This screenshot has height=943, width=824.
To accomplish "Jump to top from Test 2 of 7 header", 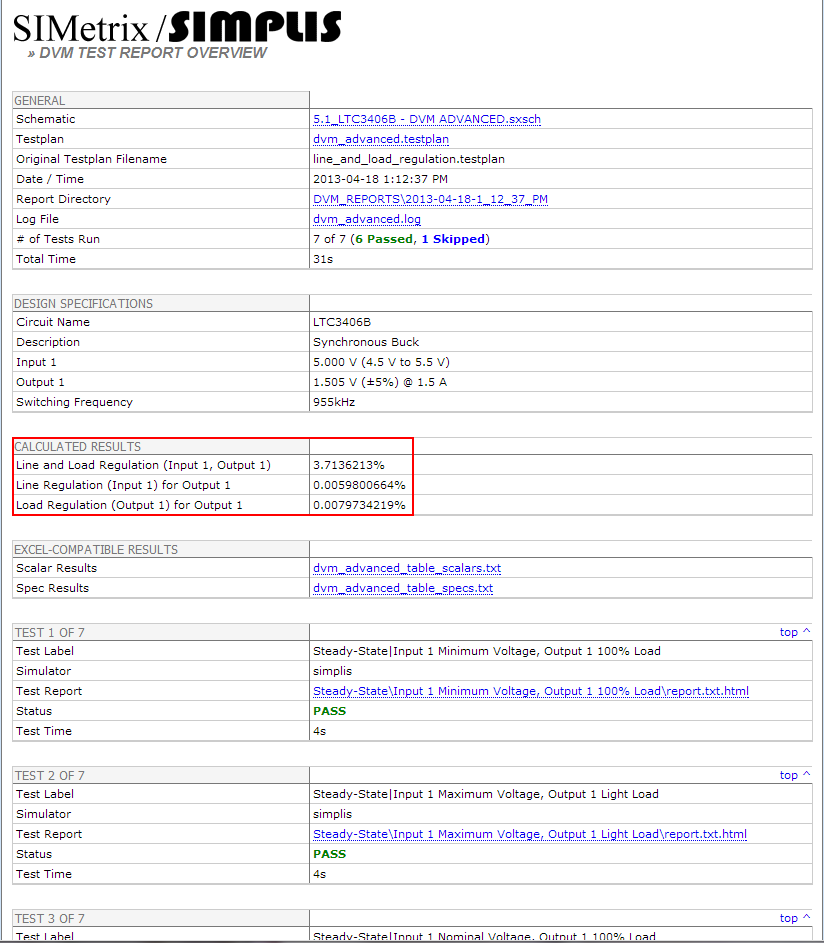I will 795,775.
